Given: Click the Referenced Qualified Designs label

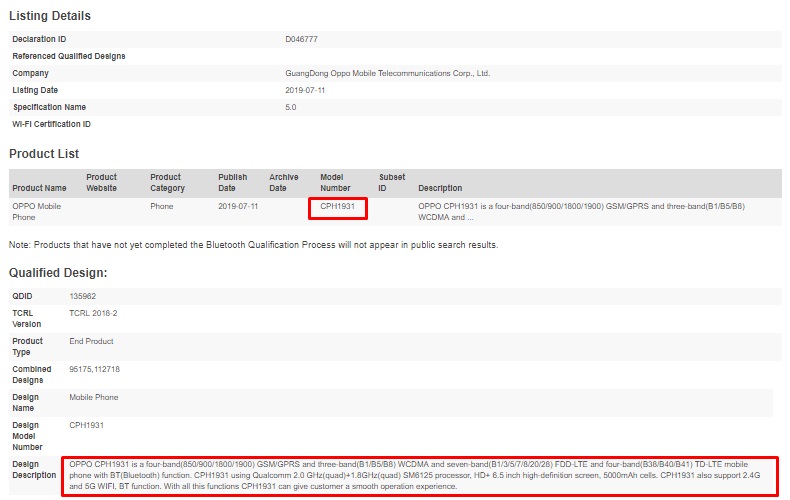Looking at the screenshot, I should click(69, 56).
